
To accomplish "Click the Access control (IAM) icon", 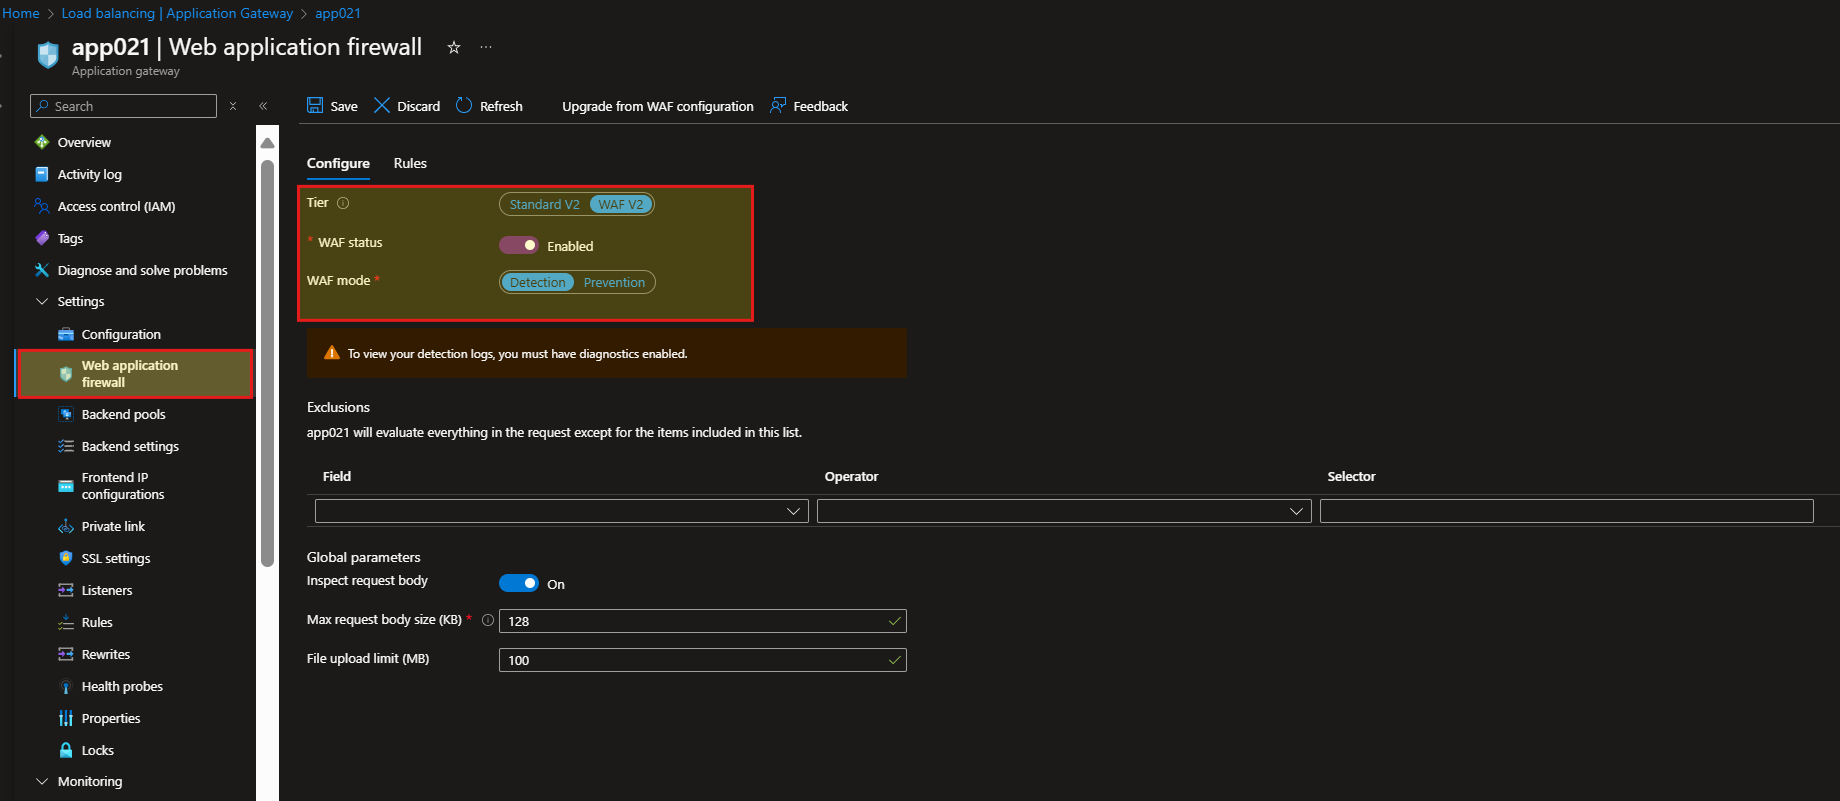I will [x=42, y=206].
